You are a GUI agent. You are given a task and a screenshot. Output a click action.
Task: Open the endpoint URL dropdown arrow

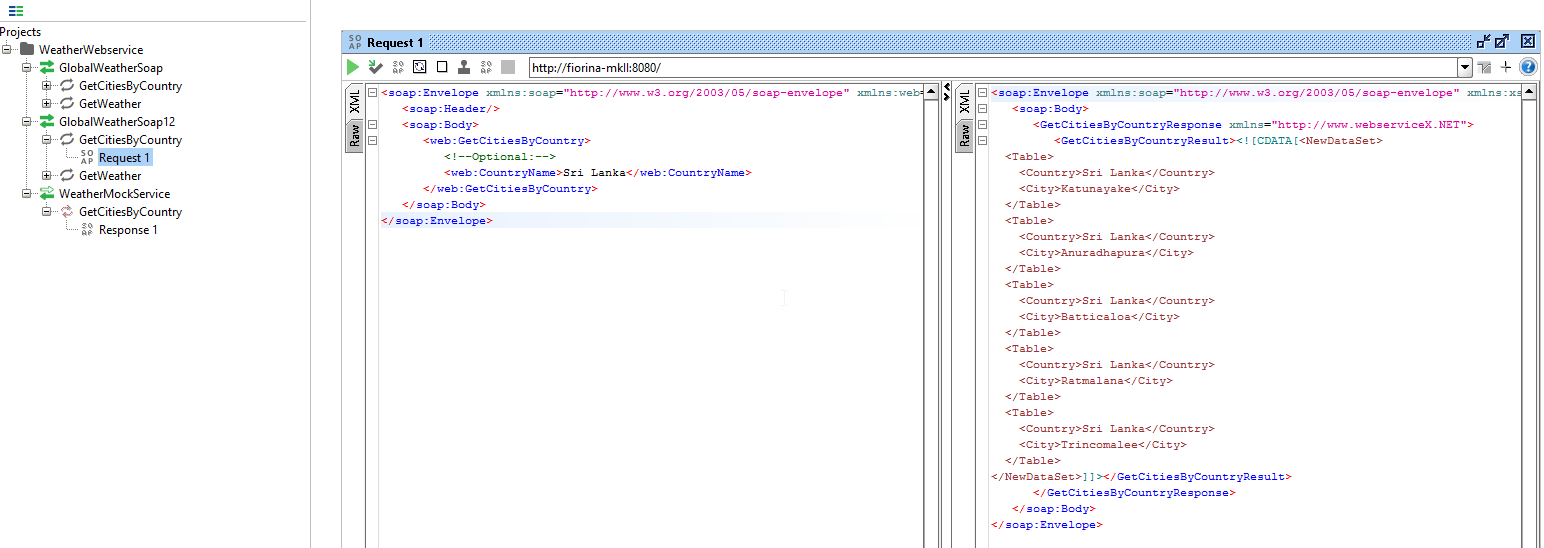coord(1465,68)
